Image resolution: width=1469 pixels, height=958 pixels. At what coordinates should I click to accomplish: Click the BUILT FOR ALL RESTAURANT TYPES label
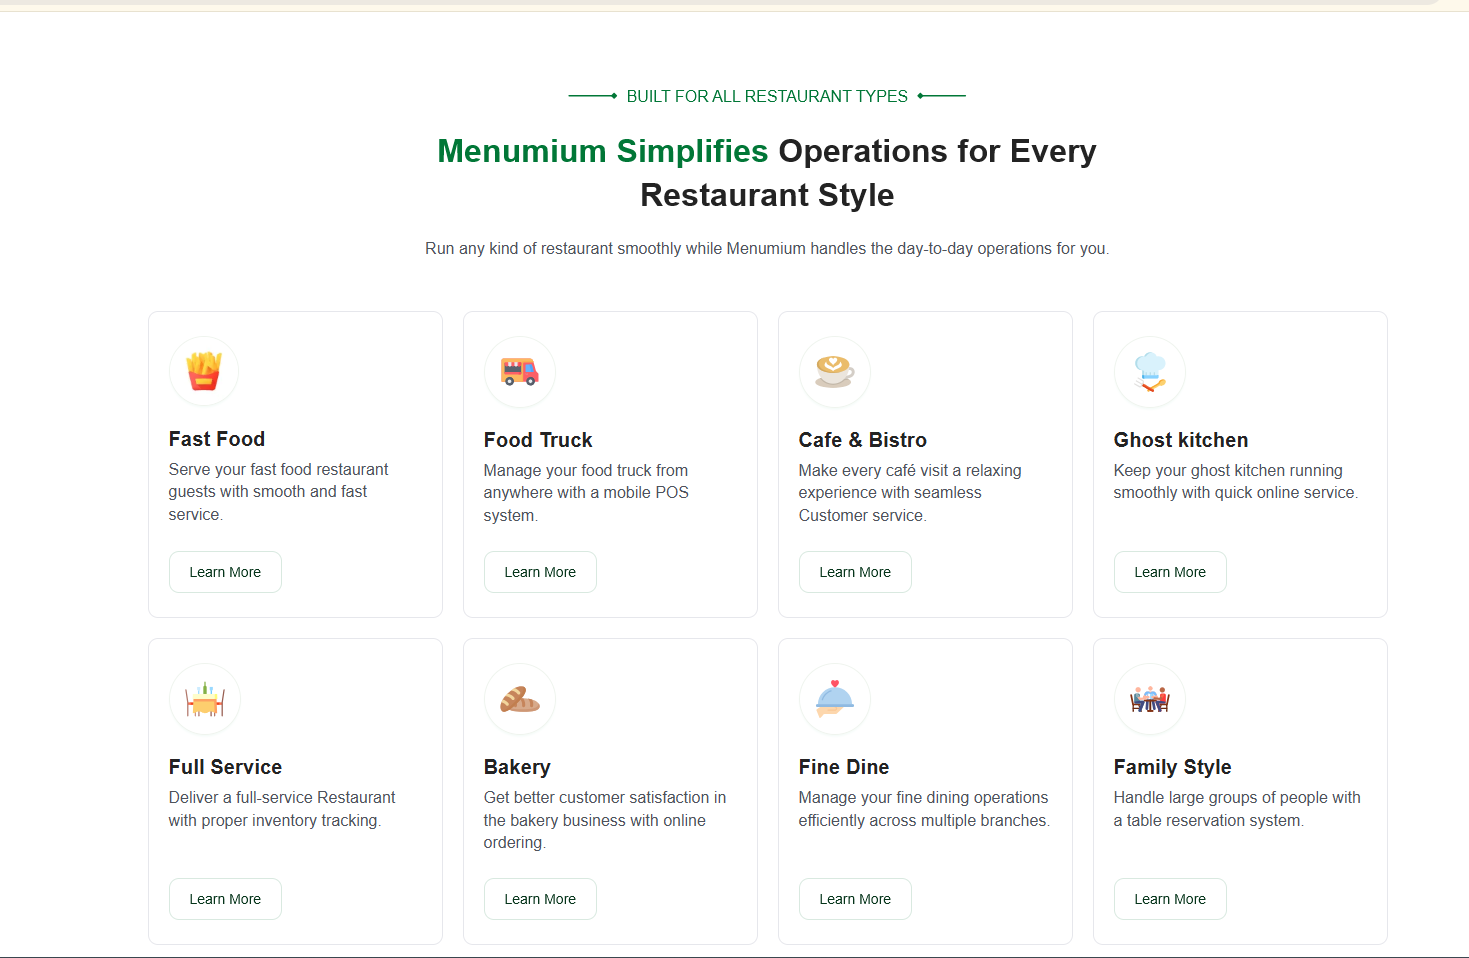click(766, 96)
